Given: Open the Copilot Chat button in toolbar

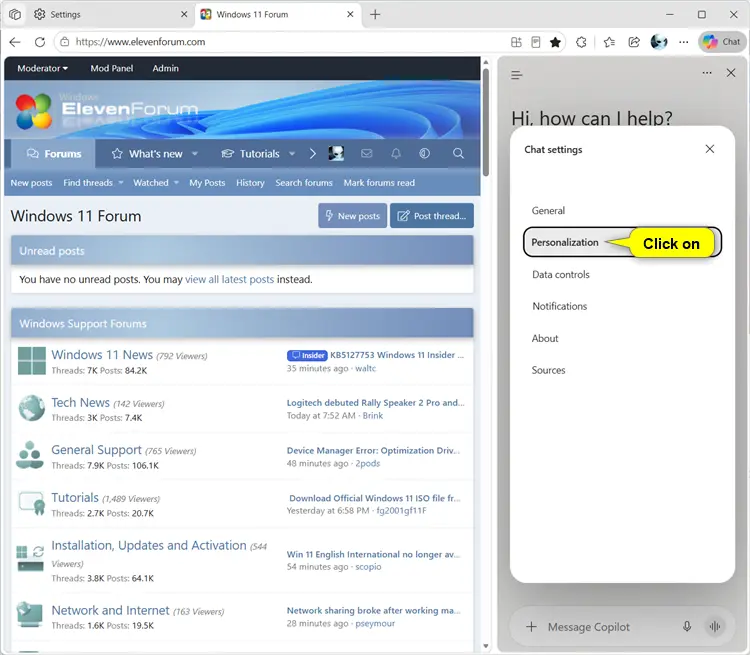Looking at the screenshot, I should tap(722, 42).
